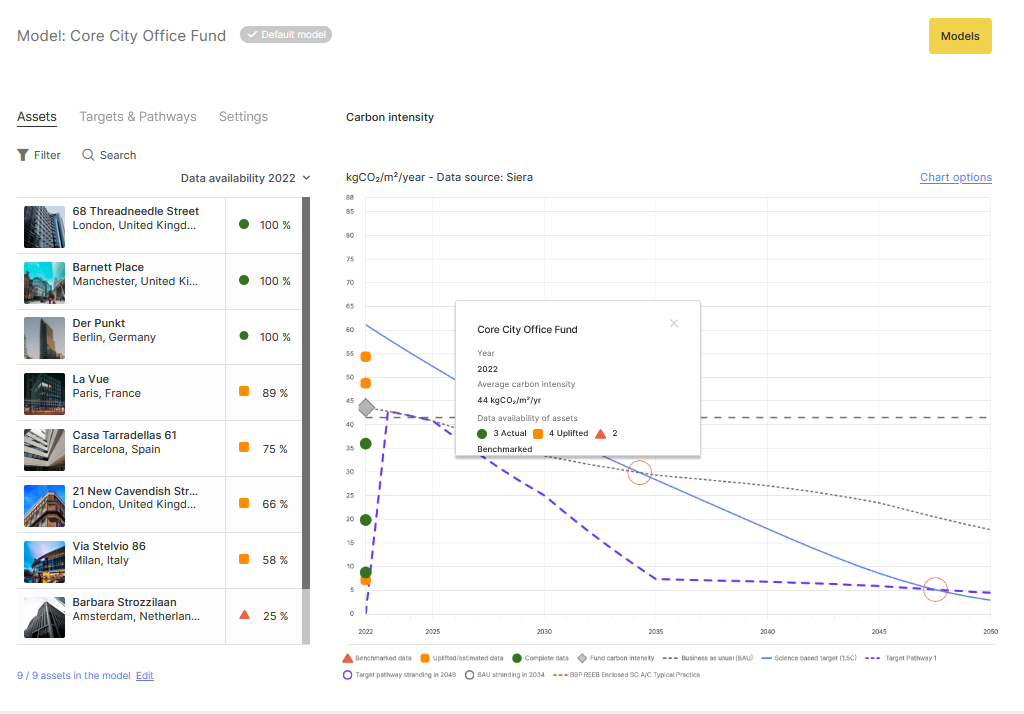Open 68 Threadneedle Street building thumbnail
This screenshot has height=714, width=1024.
[x=44, y=226]
